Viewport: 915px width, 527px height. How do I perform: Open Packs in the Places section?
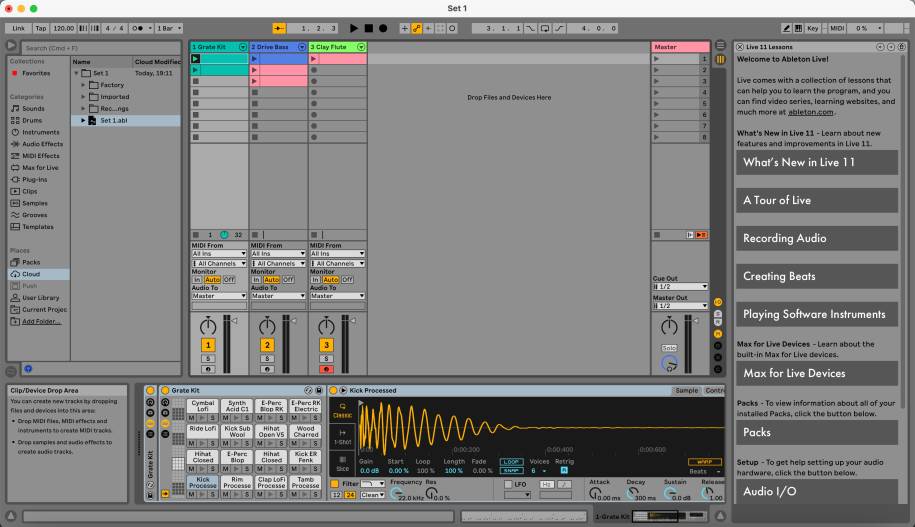[31, 262]
